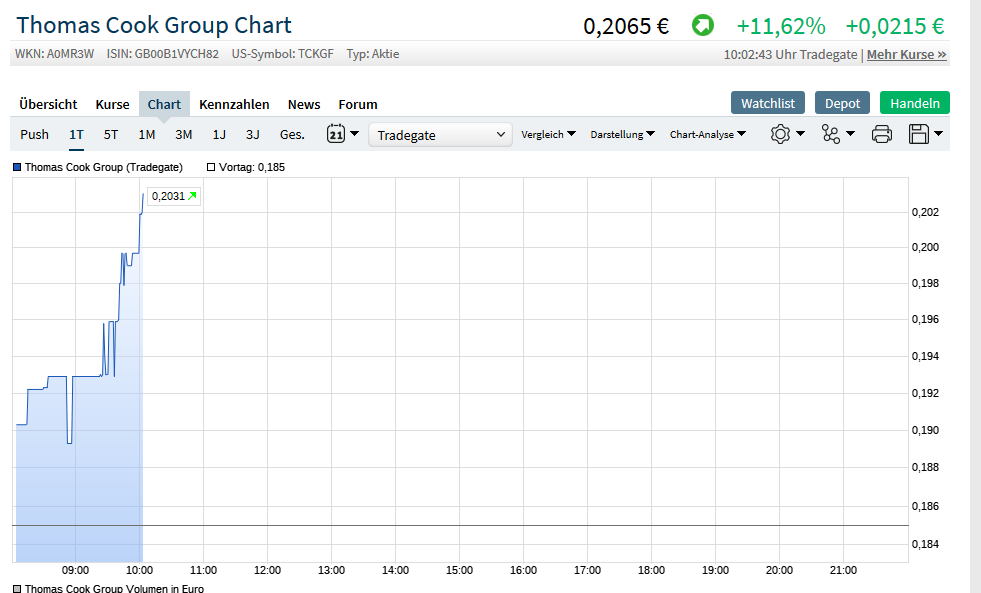981x593 pixels.
Task: Open the Tradegate exchange dropdown
Action: point(440,133)
